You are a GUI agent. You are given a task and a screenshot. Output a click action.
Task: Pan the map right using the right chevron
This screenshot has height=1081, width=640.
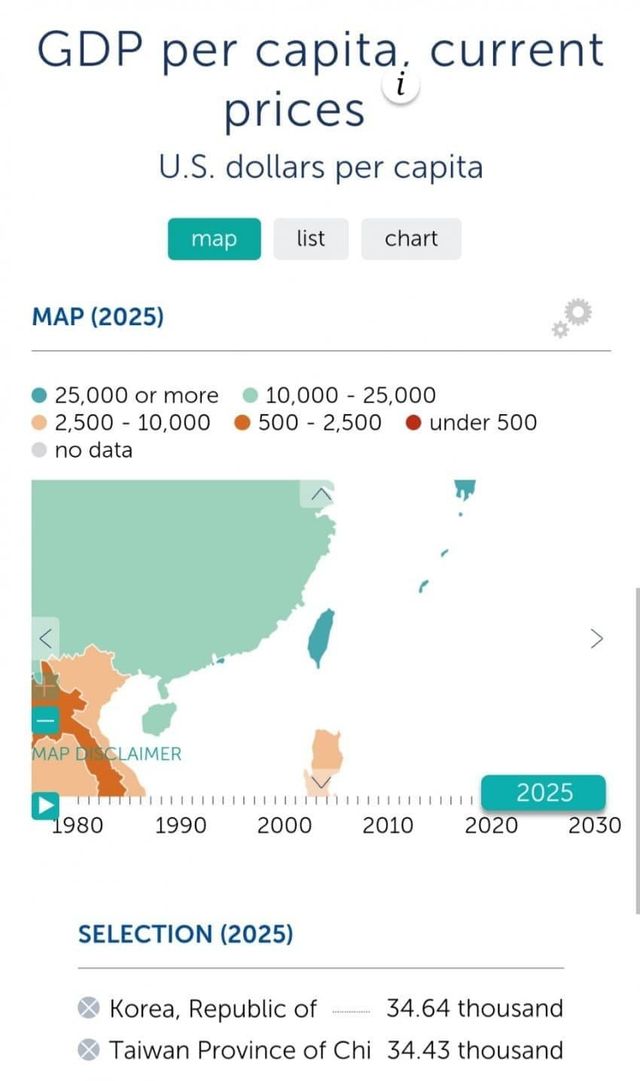(x=596, y=638)
